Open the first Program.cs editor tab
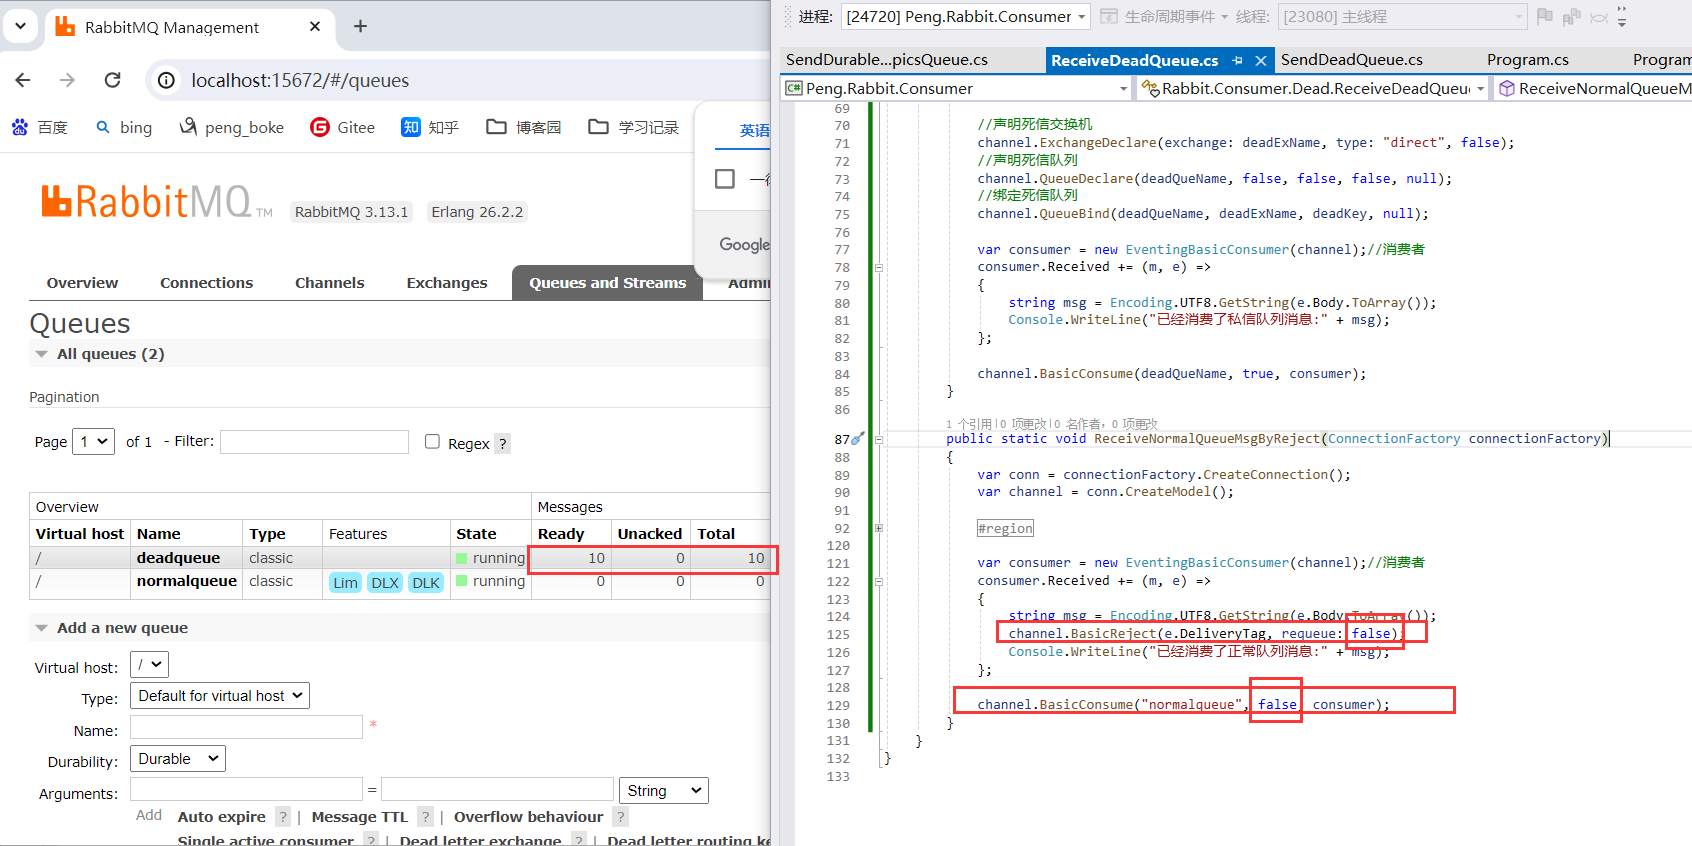 (x=1527, y=60)
